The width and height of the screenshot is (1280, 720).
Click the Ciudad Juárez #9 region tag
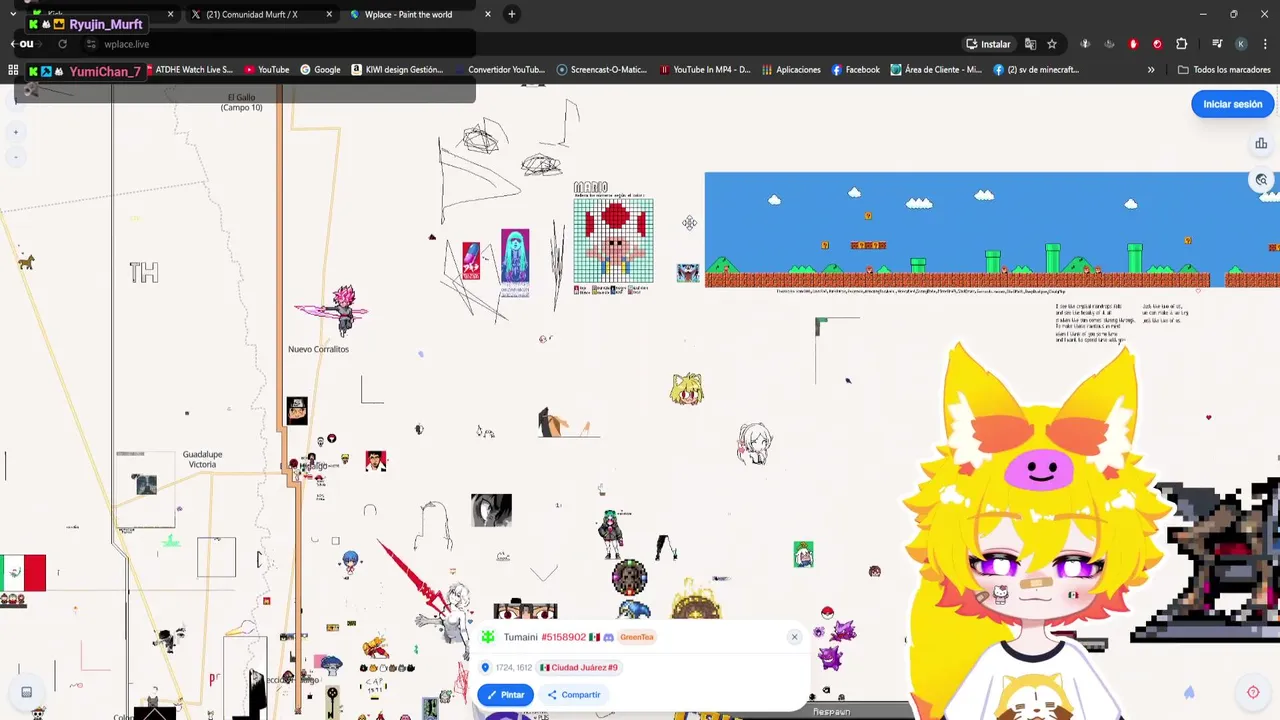pyautogui.click(x=579, y=667)
